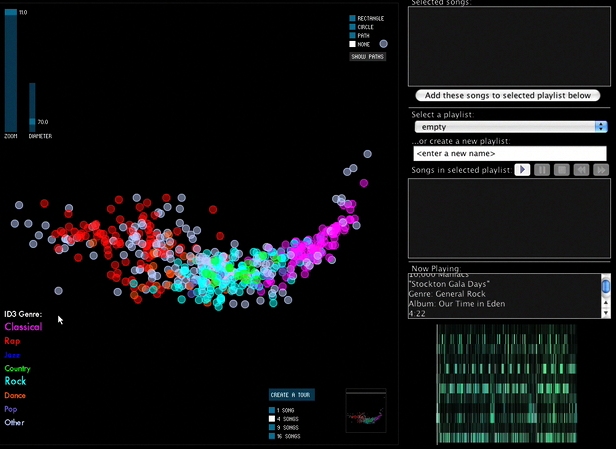Click the sample circle beside None option
Viewport: 616px width, 449px height.
tap(383, 44)
